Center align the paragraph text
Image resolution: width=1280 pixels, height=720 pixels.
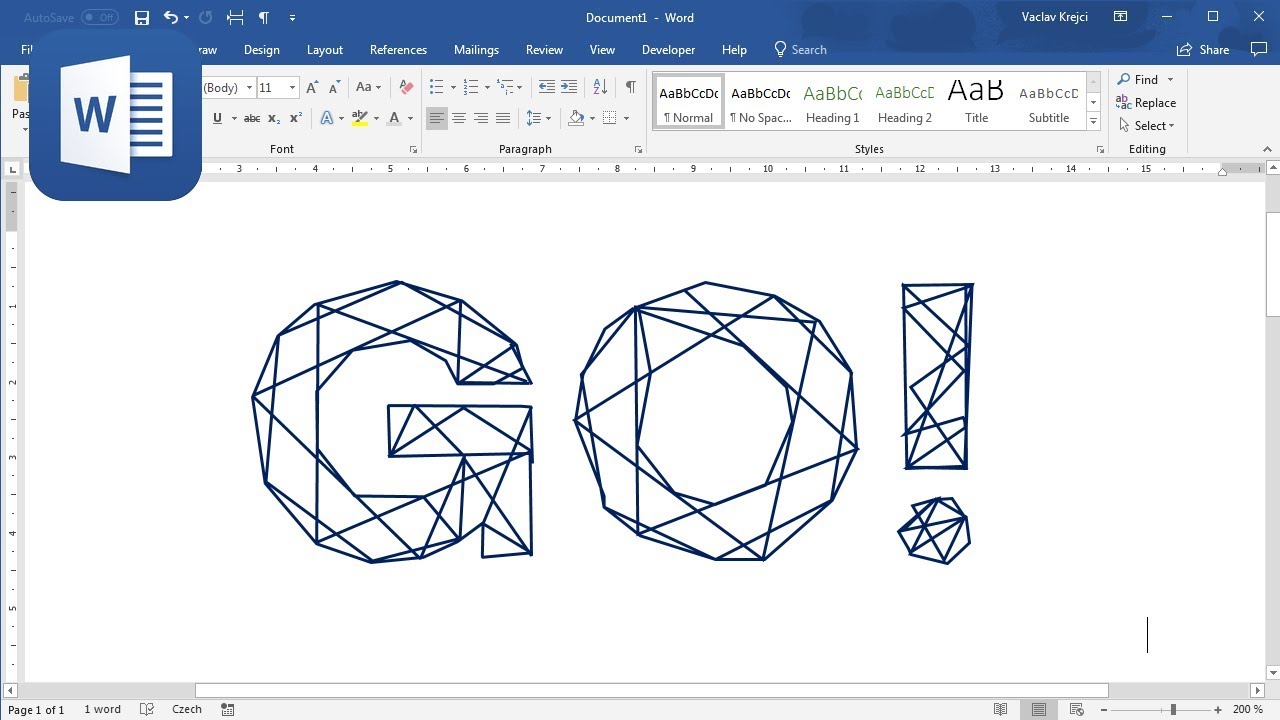tap(459, 118)
